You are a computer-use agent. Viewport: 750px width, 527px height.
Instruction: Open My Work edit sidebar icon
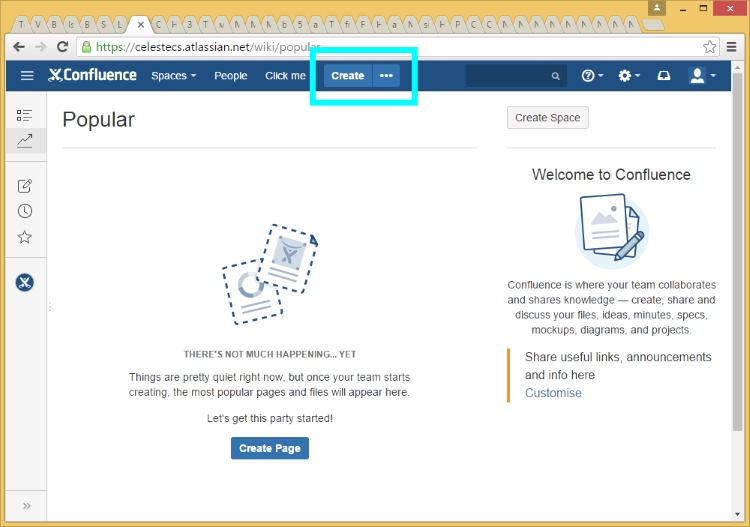click(x=24, y=186)
